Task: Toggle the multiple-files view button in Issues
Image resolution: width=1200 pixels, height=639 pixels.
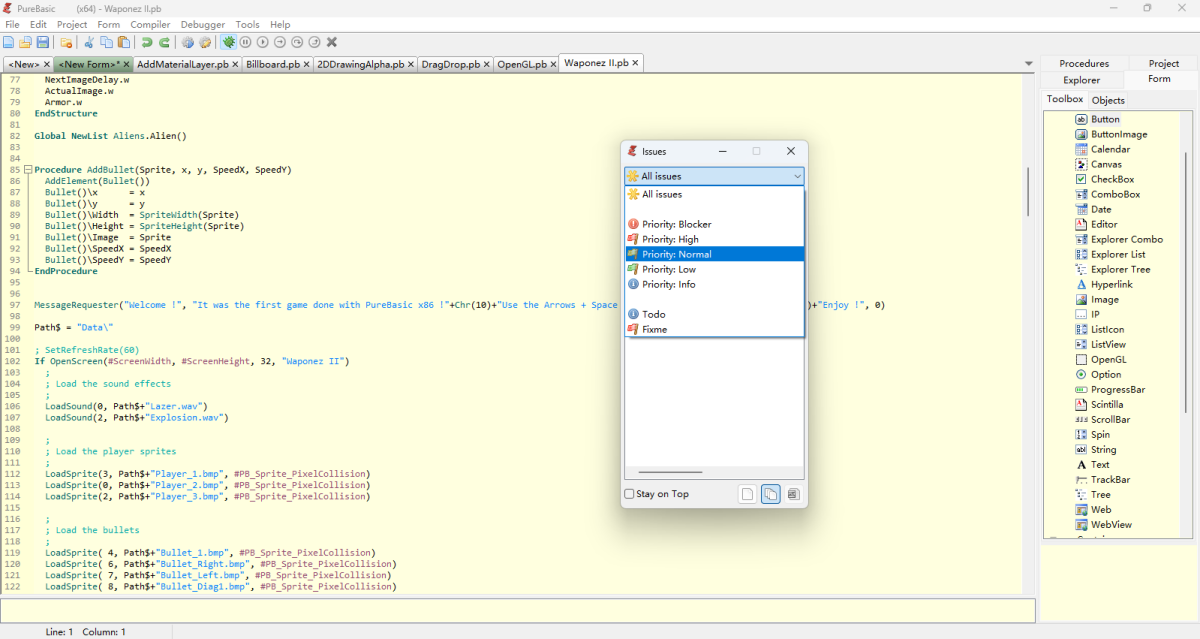Action: tap(770, 494)
